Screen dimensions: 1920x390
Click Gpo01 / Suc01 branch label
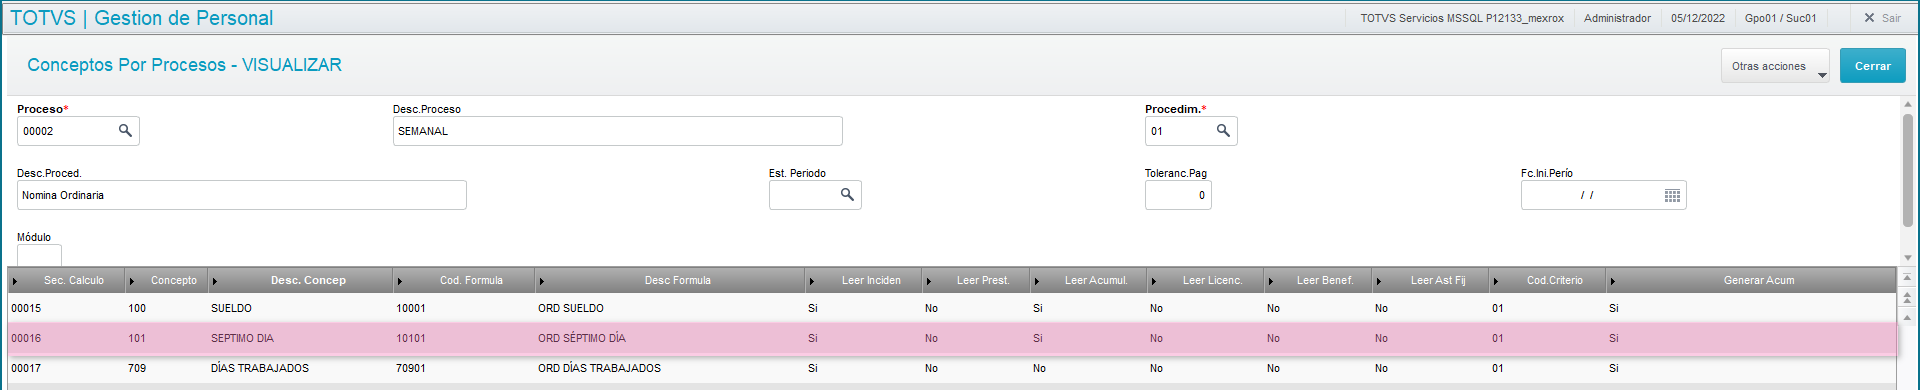coord(1781,18)
